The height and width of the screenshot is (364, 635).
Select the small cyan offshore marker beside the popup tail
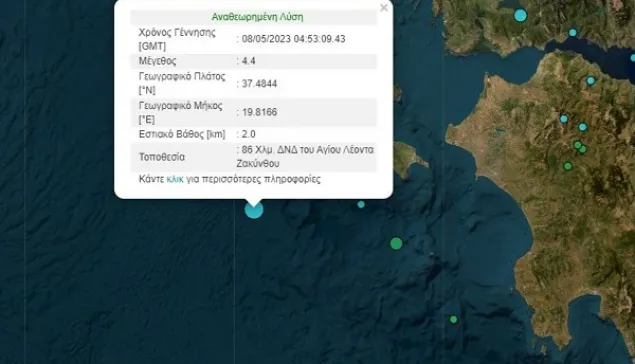click(x=361, y=204)
